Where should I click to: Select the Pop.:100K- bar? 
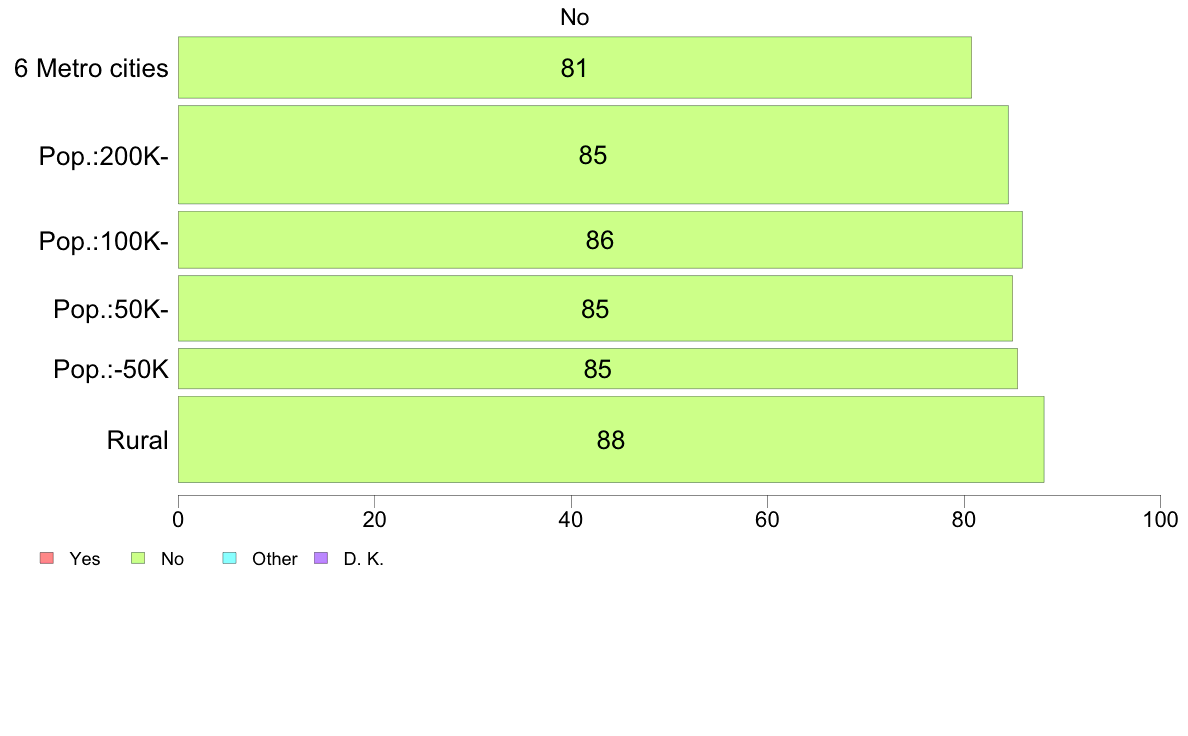point(600,240)
